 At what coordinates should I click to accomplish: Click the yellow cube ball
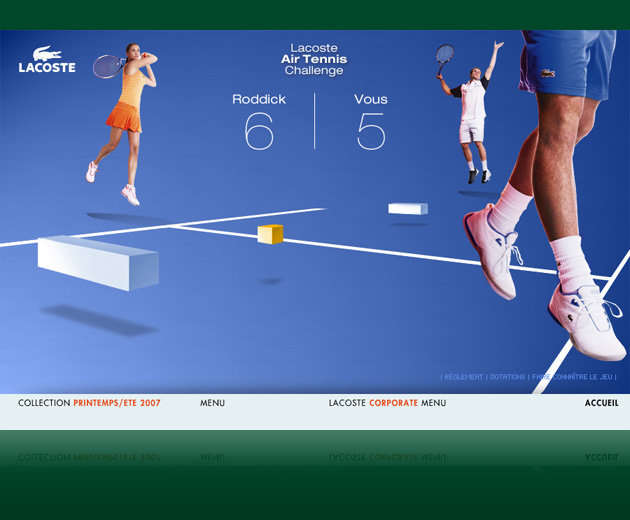pyautogui.click(x=270, y=234)
